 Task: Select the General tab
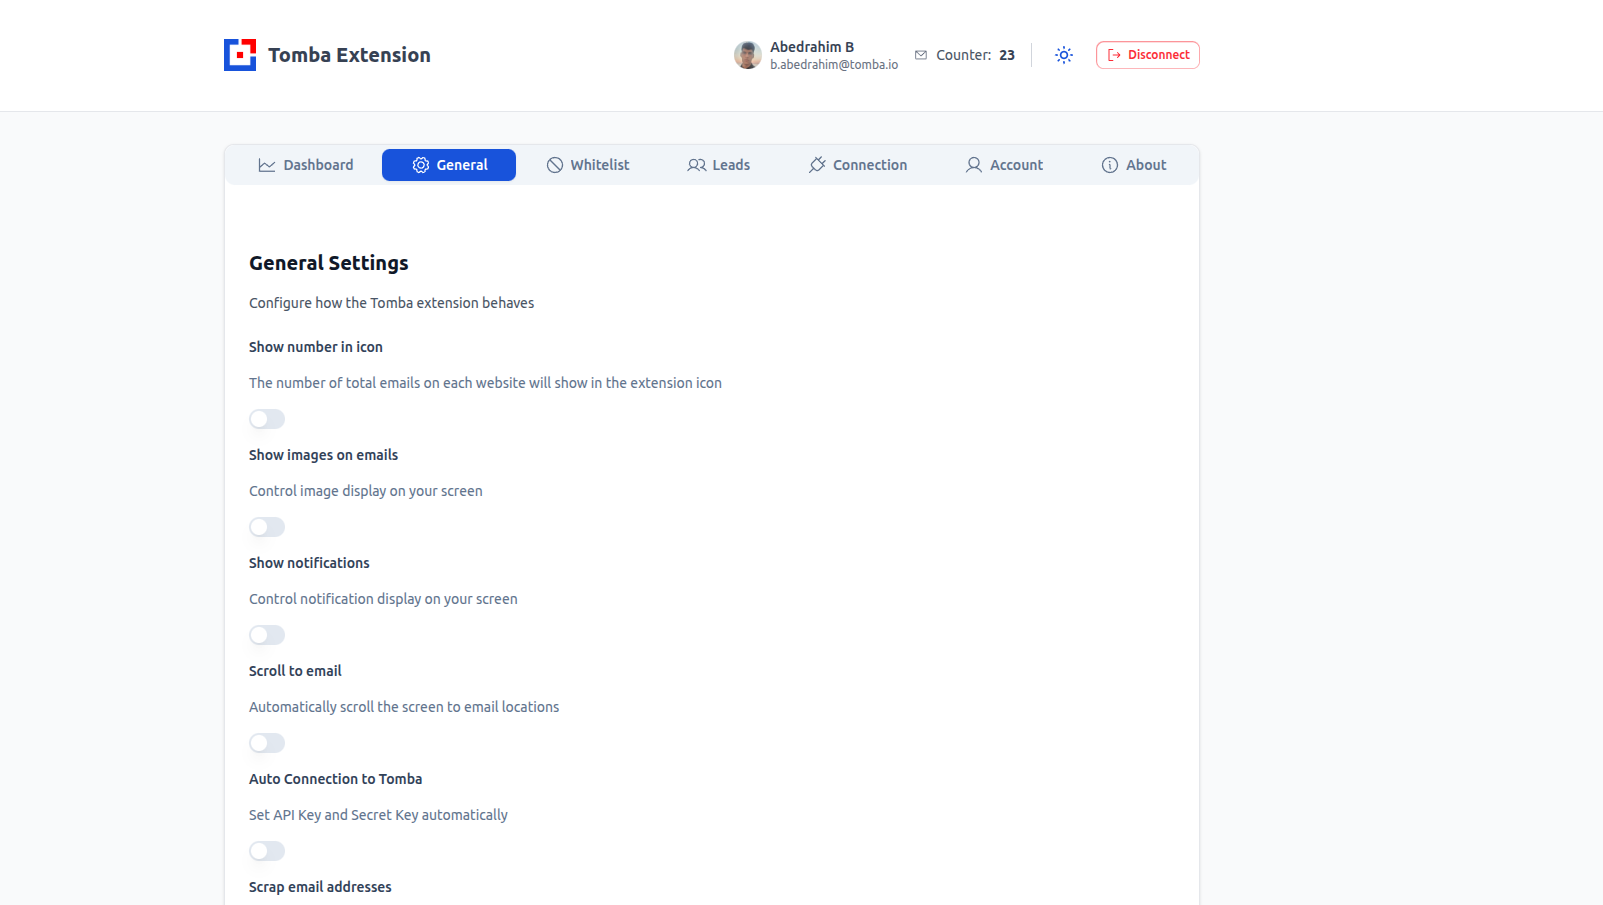click(x=449, y=165)
